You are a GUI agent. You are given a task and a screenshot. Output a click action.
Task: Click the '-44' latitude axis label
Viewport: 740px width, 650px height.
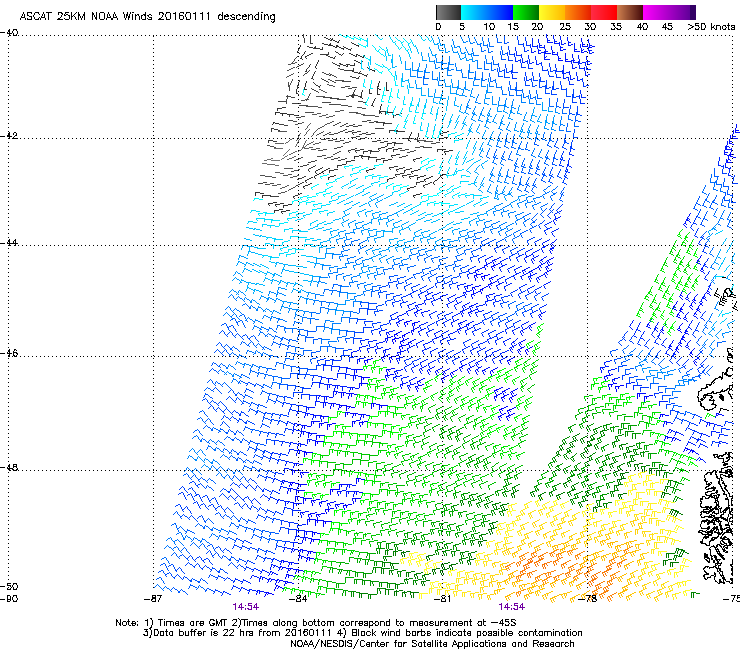9,243
